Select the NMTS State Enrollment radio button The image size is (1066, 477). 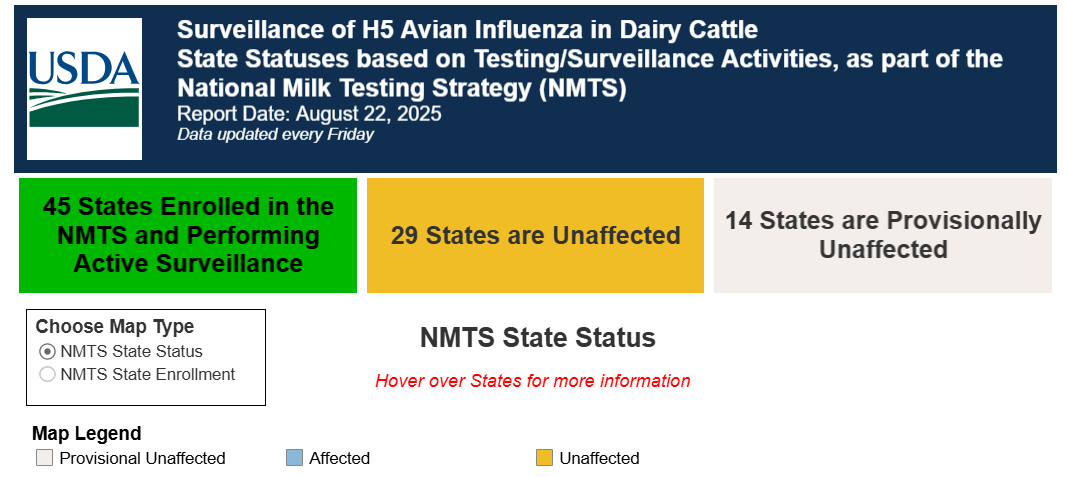coord(48,374)
